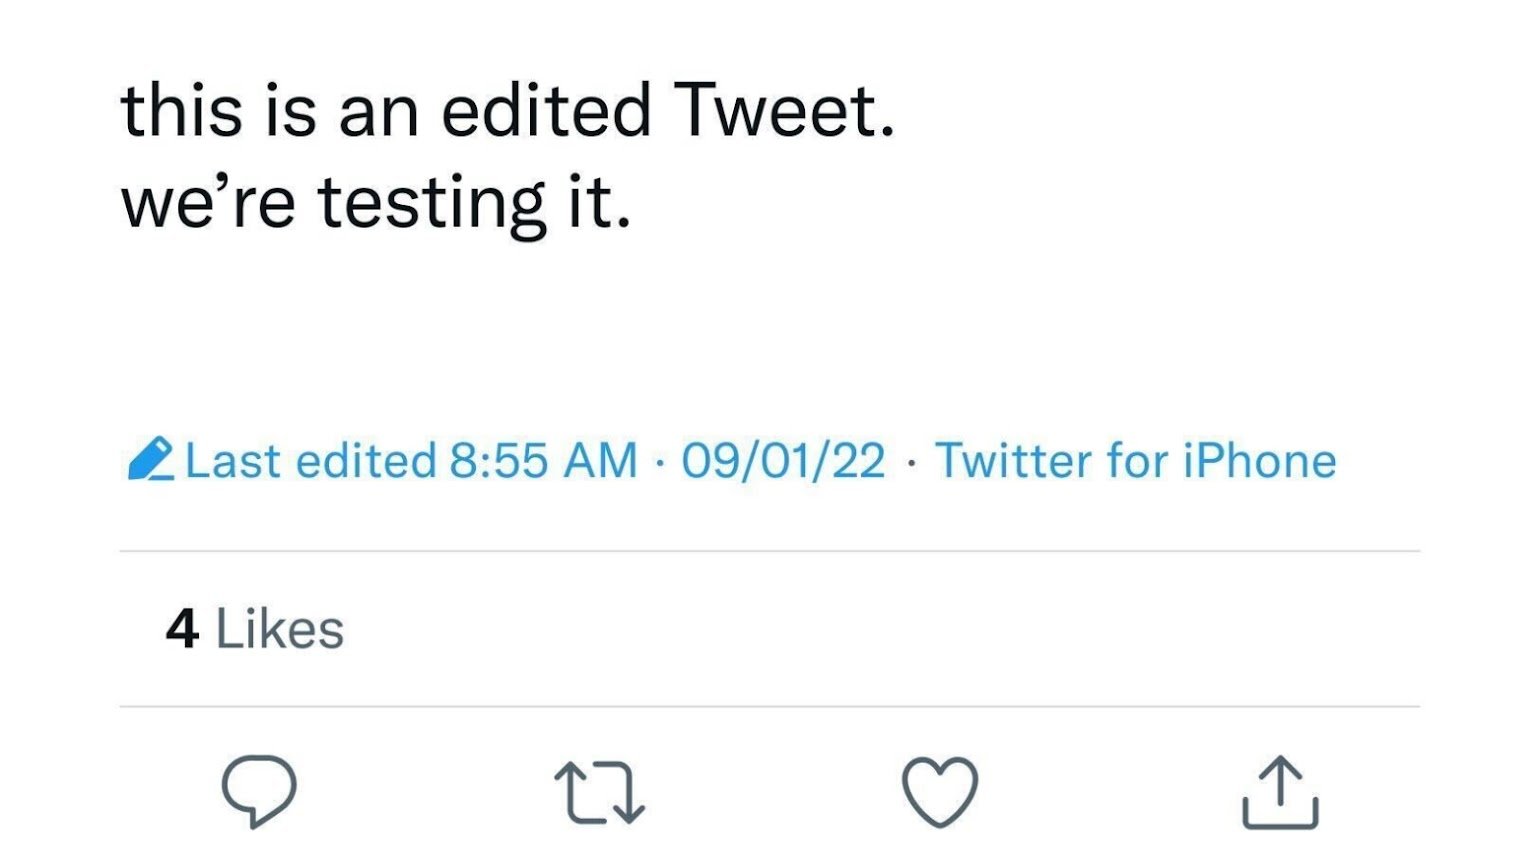Image resolution: width=1539 pixels, height=866 pixels.
Task: Select the line "we're testing it."
Action: 376,202
